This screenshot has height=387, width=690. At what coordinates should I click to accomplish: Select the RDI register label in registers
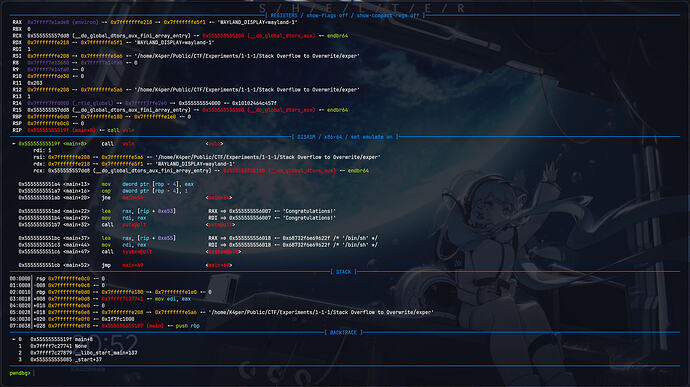[17, 49]
